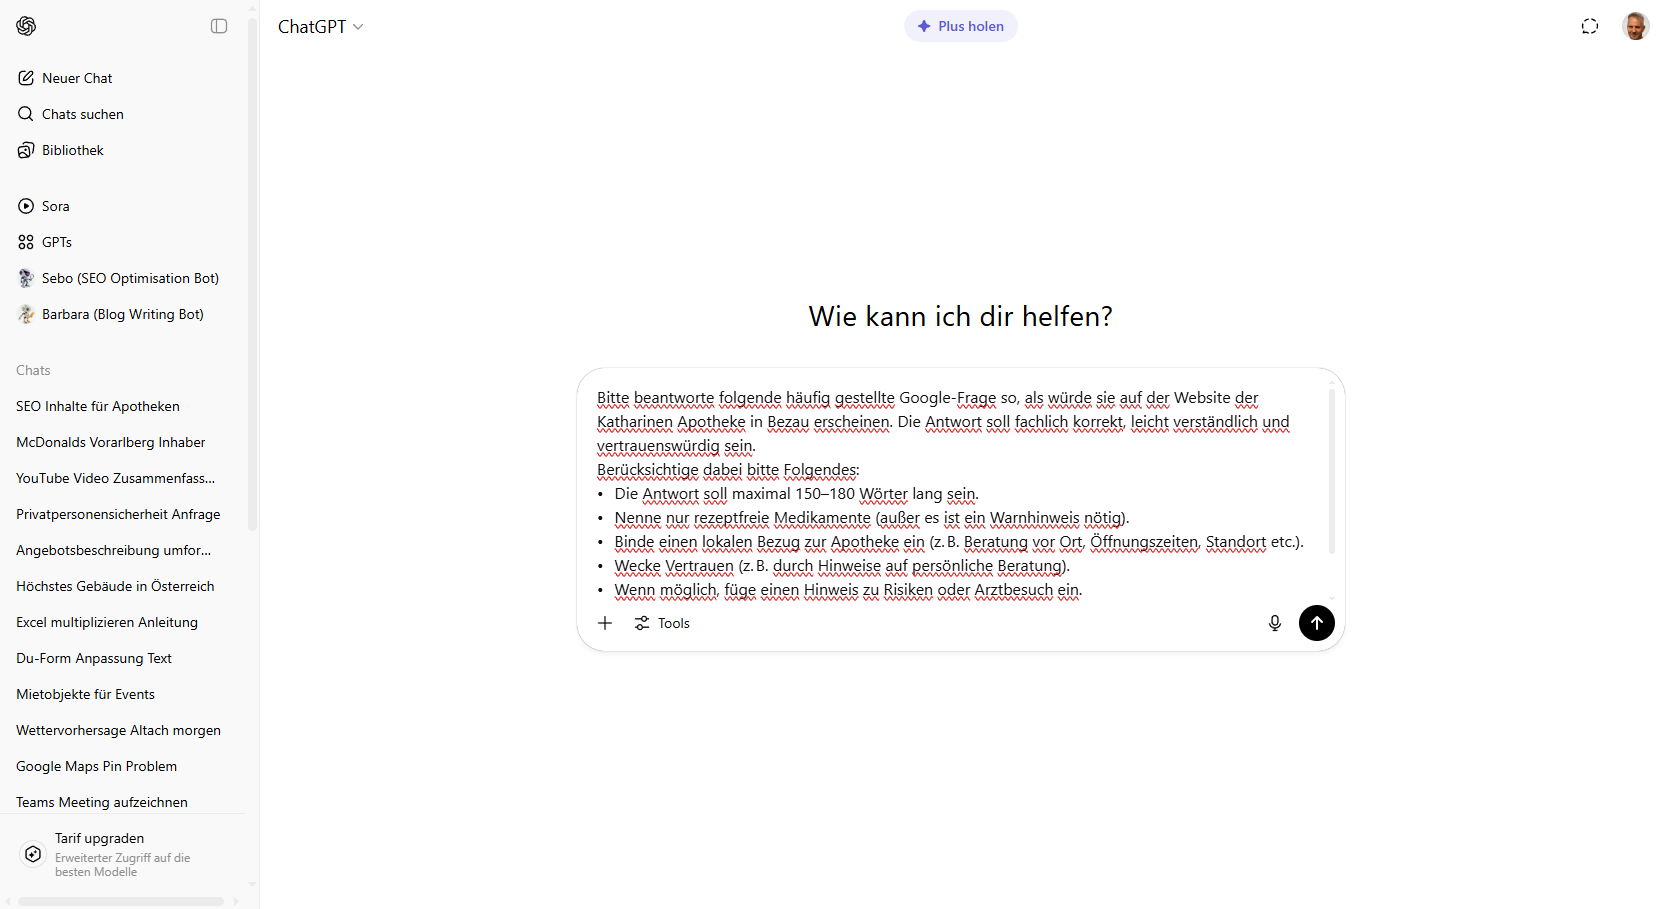Click Tarif upgraden in sidebar footer
Viewport: 1662px width, 909px height.
click(123, 854)
